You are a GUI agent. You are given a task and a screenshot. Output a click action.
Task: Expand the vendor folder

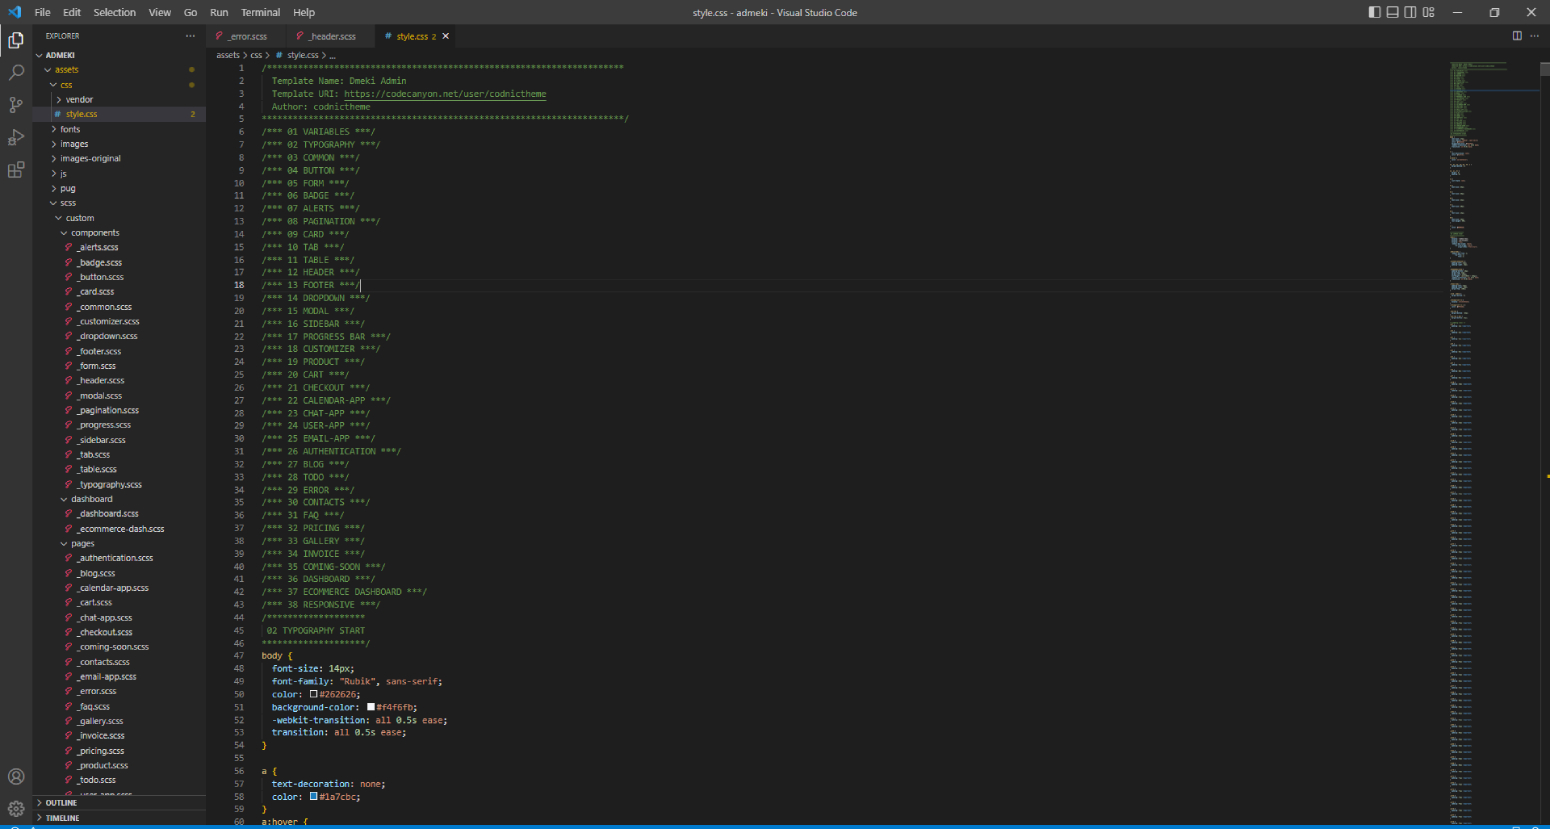pos(79,100)
